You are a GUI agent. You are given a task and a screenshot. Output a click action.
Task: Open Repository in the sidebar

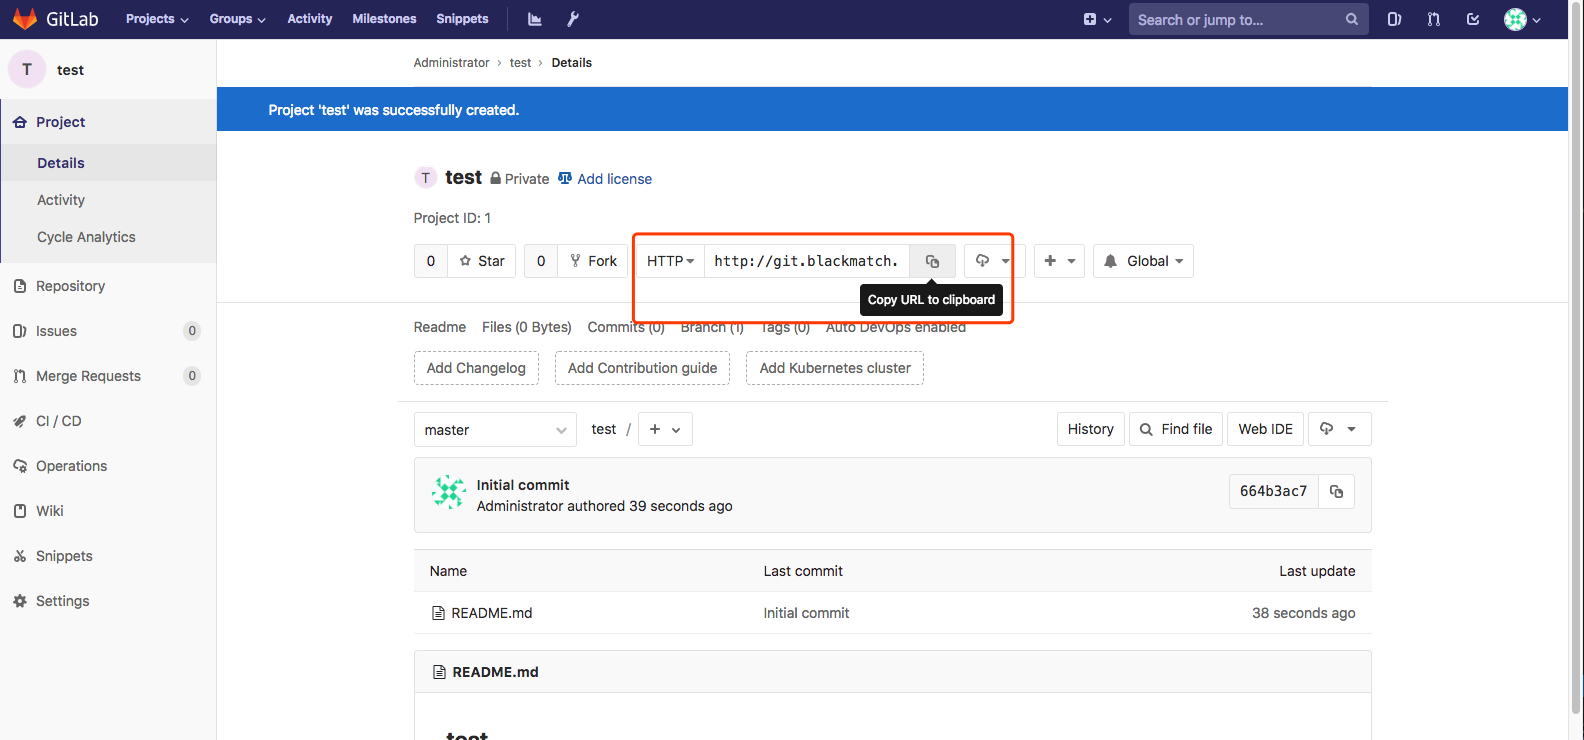[x=70, y=286]
